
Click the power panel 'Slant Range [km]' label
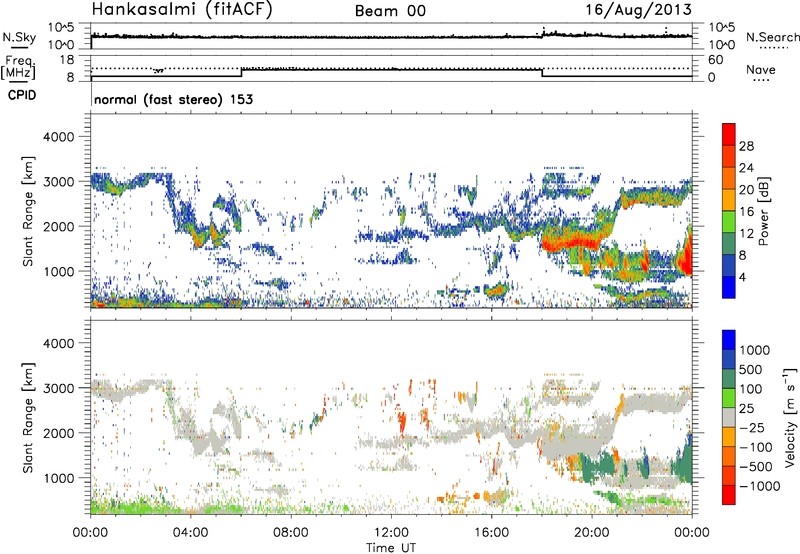pos(28,211)
